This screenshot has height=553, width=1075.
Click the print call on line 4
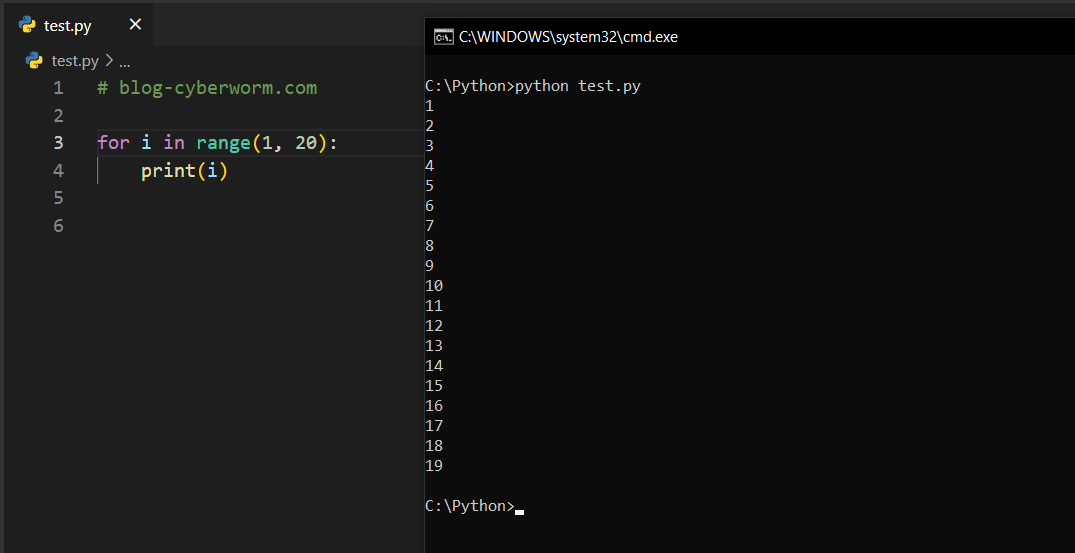click(167, 171)
